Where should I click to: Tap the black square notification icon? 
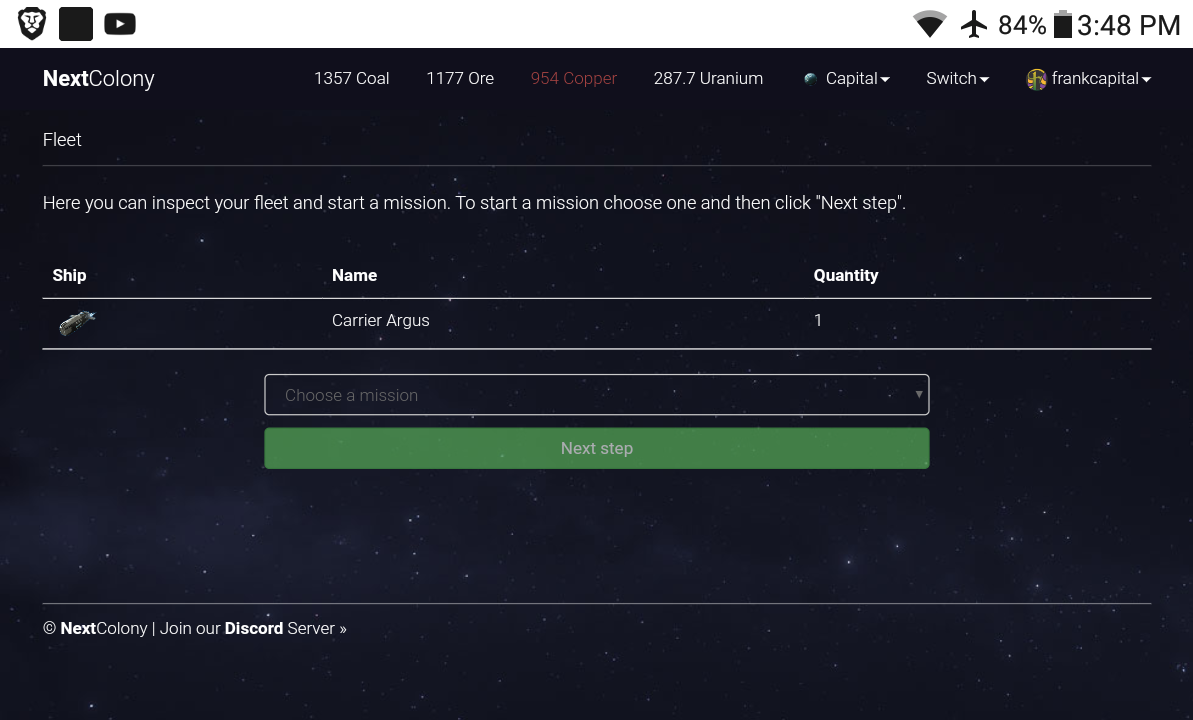76,24
